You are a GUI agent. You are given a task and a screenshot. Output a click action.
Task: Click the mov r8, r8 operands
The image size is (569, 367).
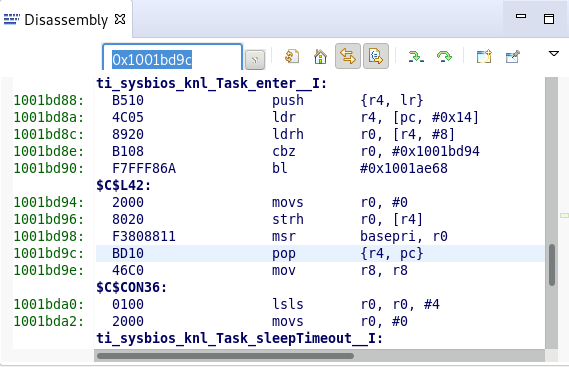point(384,270)
